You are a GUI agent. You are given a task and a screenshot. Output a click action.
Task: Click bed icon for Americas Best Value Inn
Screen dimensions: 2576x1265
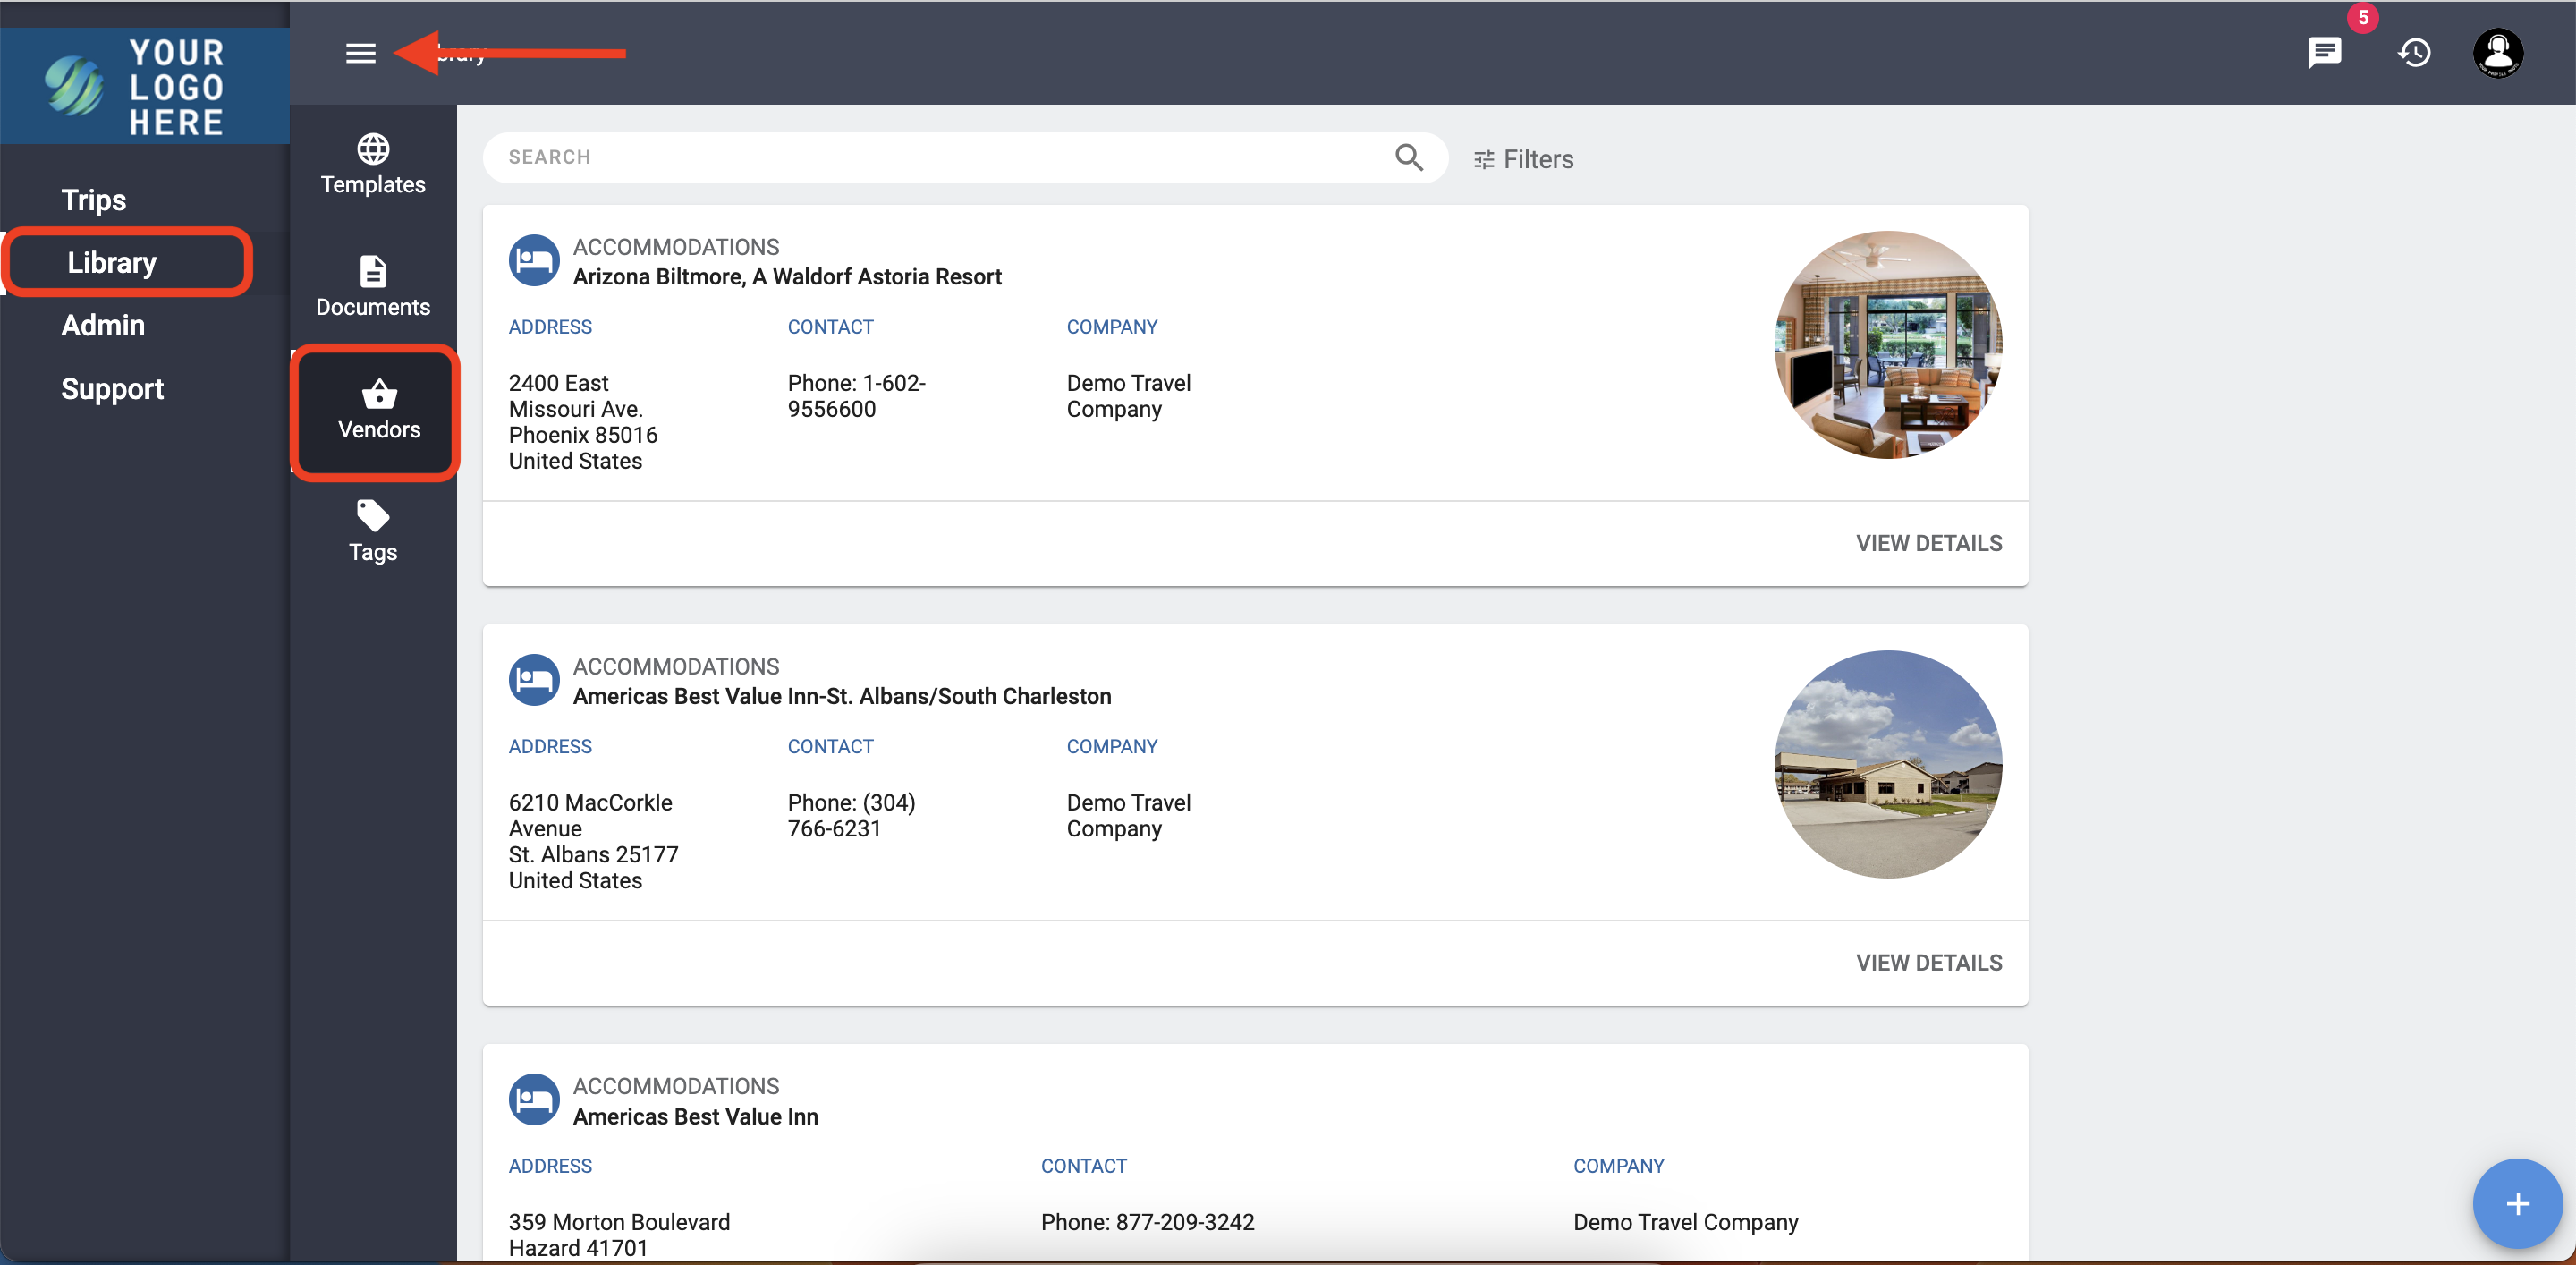534,1099
